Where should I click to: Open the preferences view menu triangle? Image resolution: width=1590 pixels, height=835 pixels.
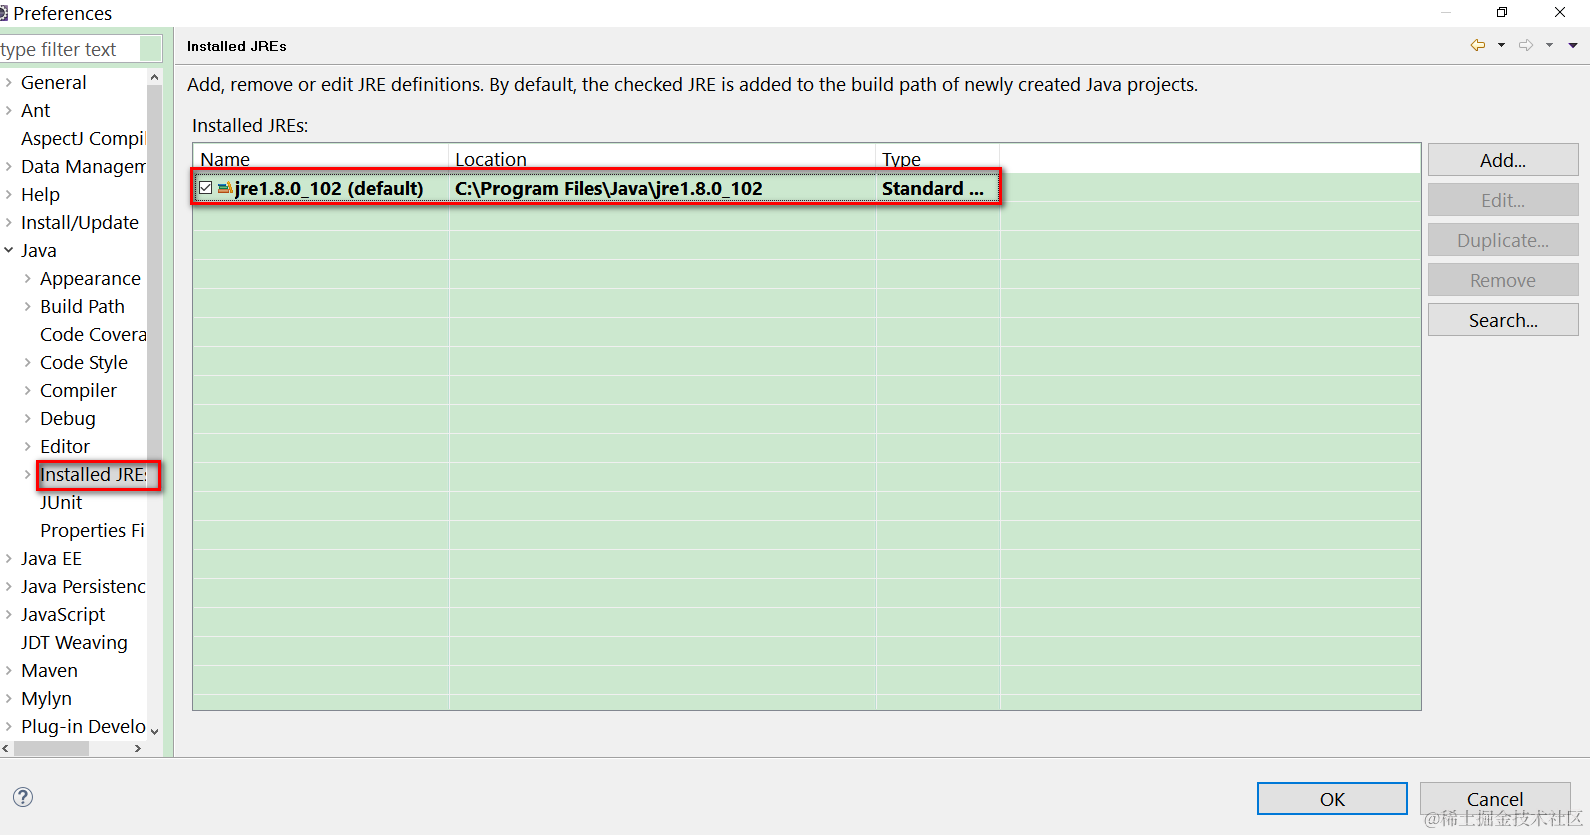pyautogui.click(x=1573, y=45)
